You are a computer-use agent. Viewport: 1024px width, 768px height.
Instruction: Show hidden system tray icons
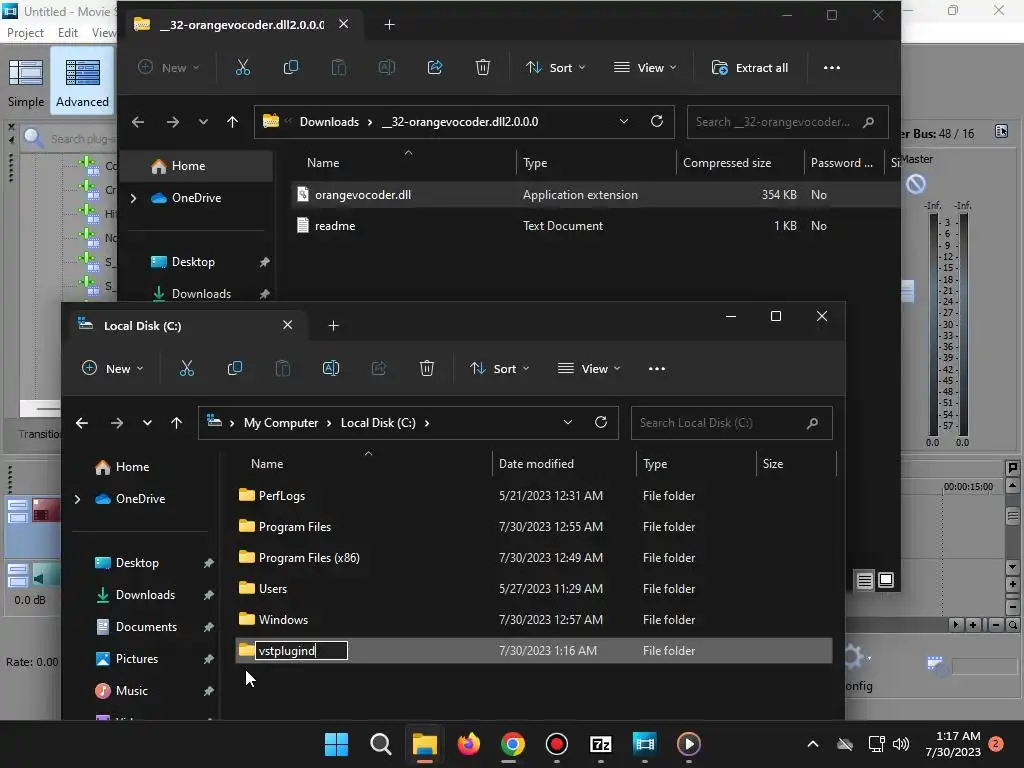813,744
